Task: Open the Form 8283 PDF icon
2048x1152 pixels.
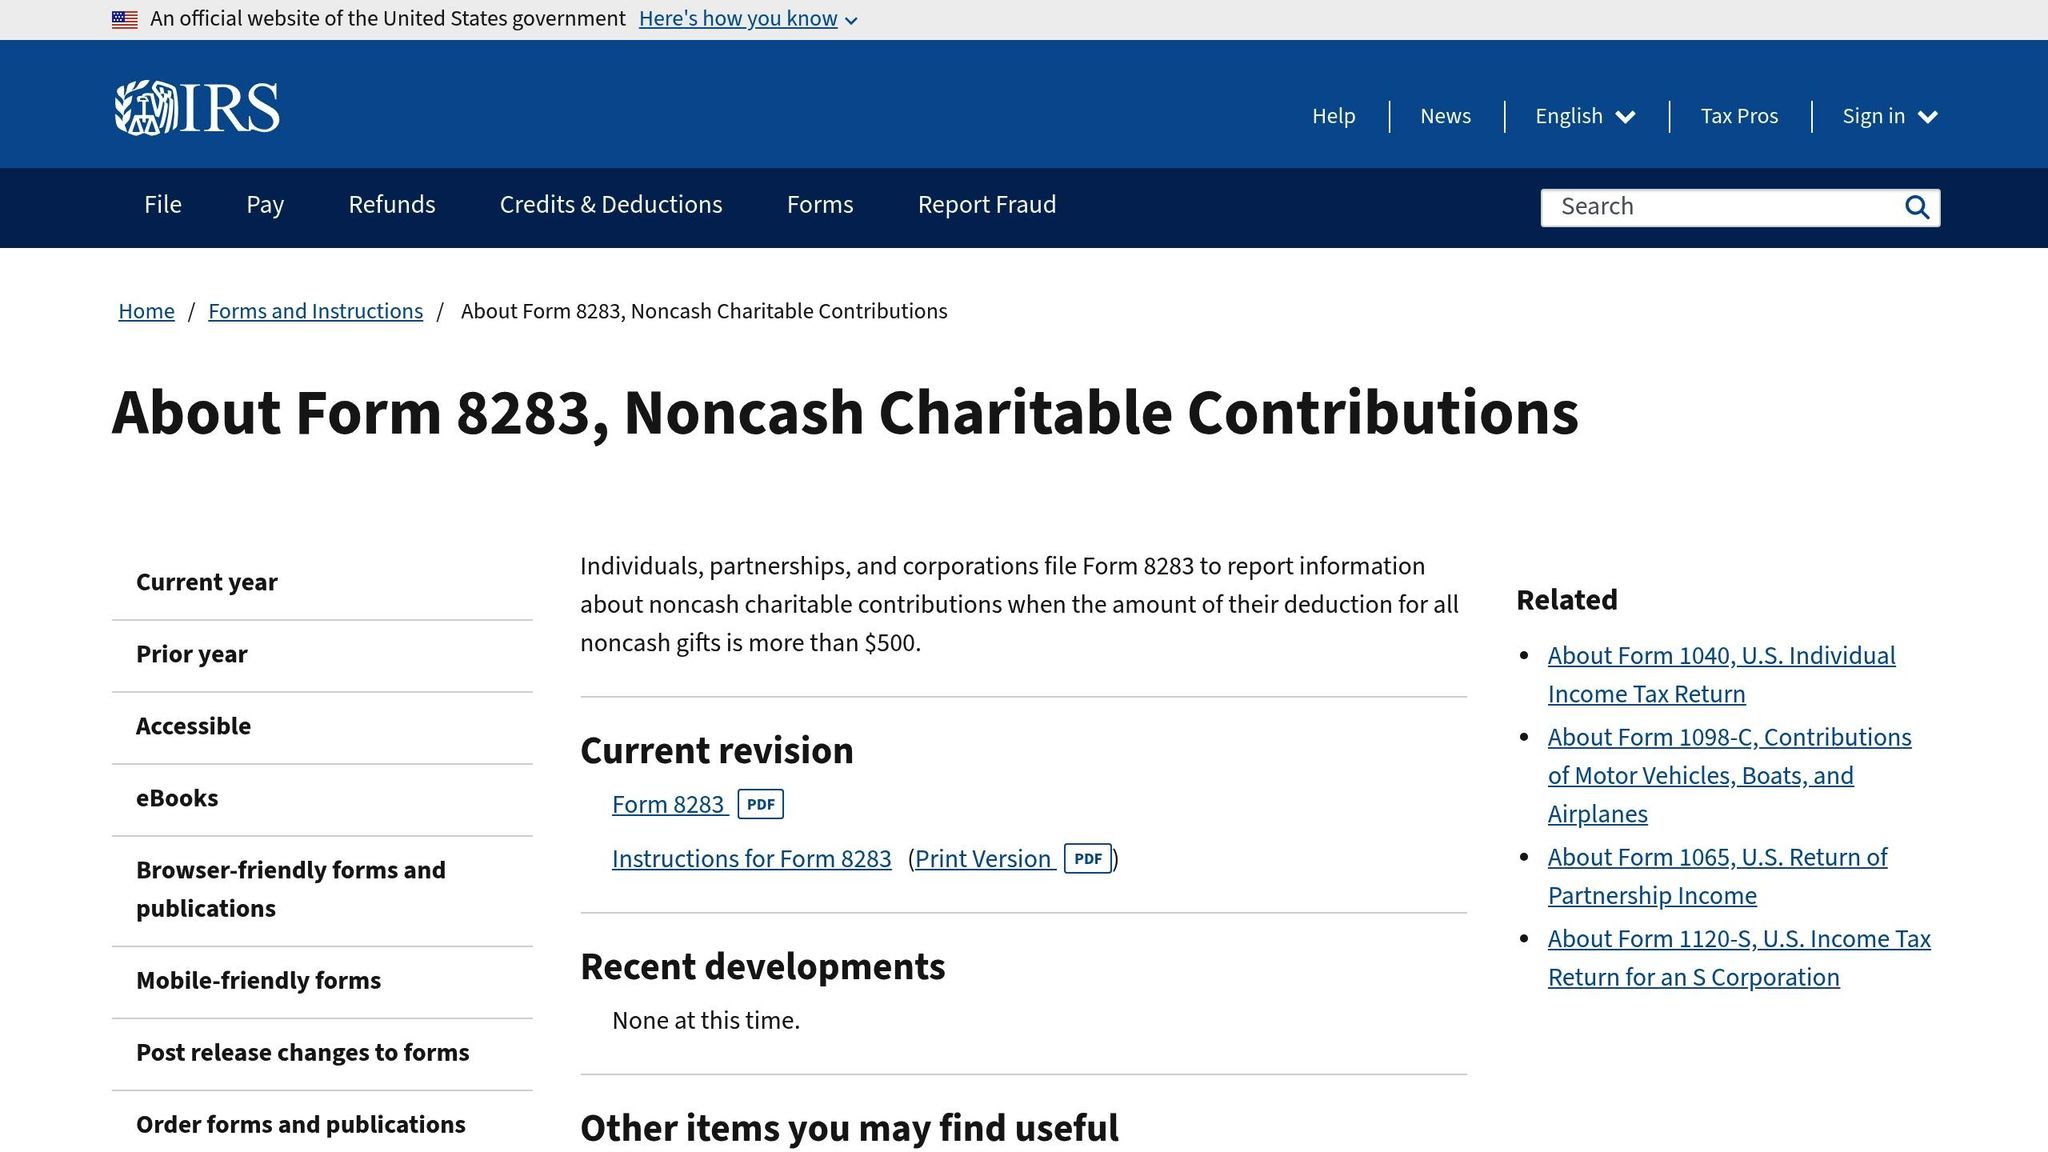Action: click(x=760, y=804)
